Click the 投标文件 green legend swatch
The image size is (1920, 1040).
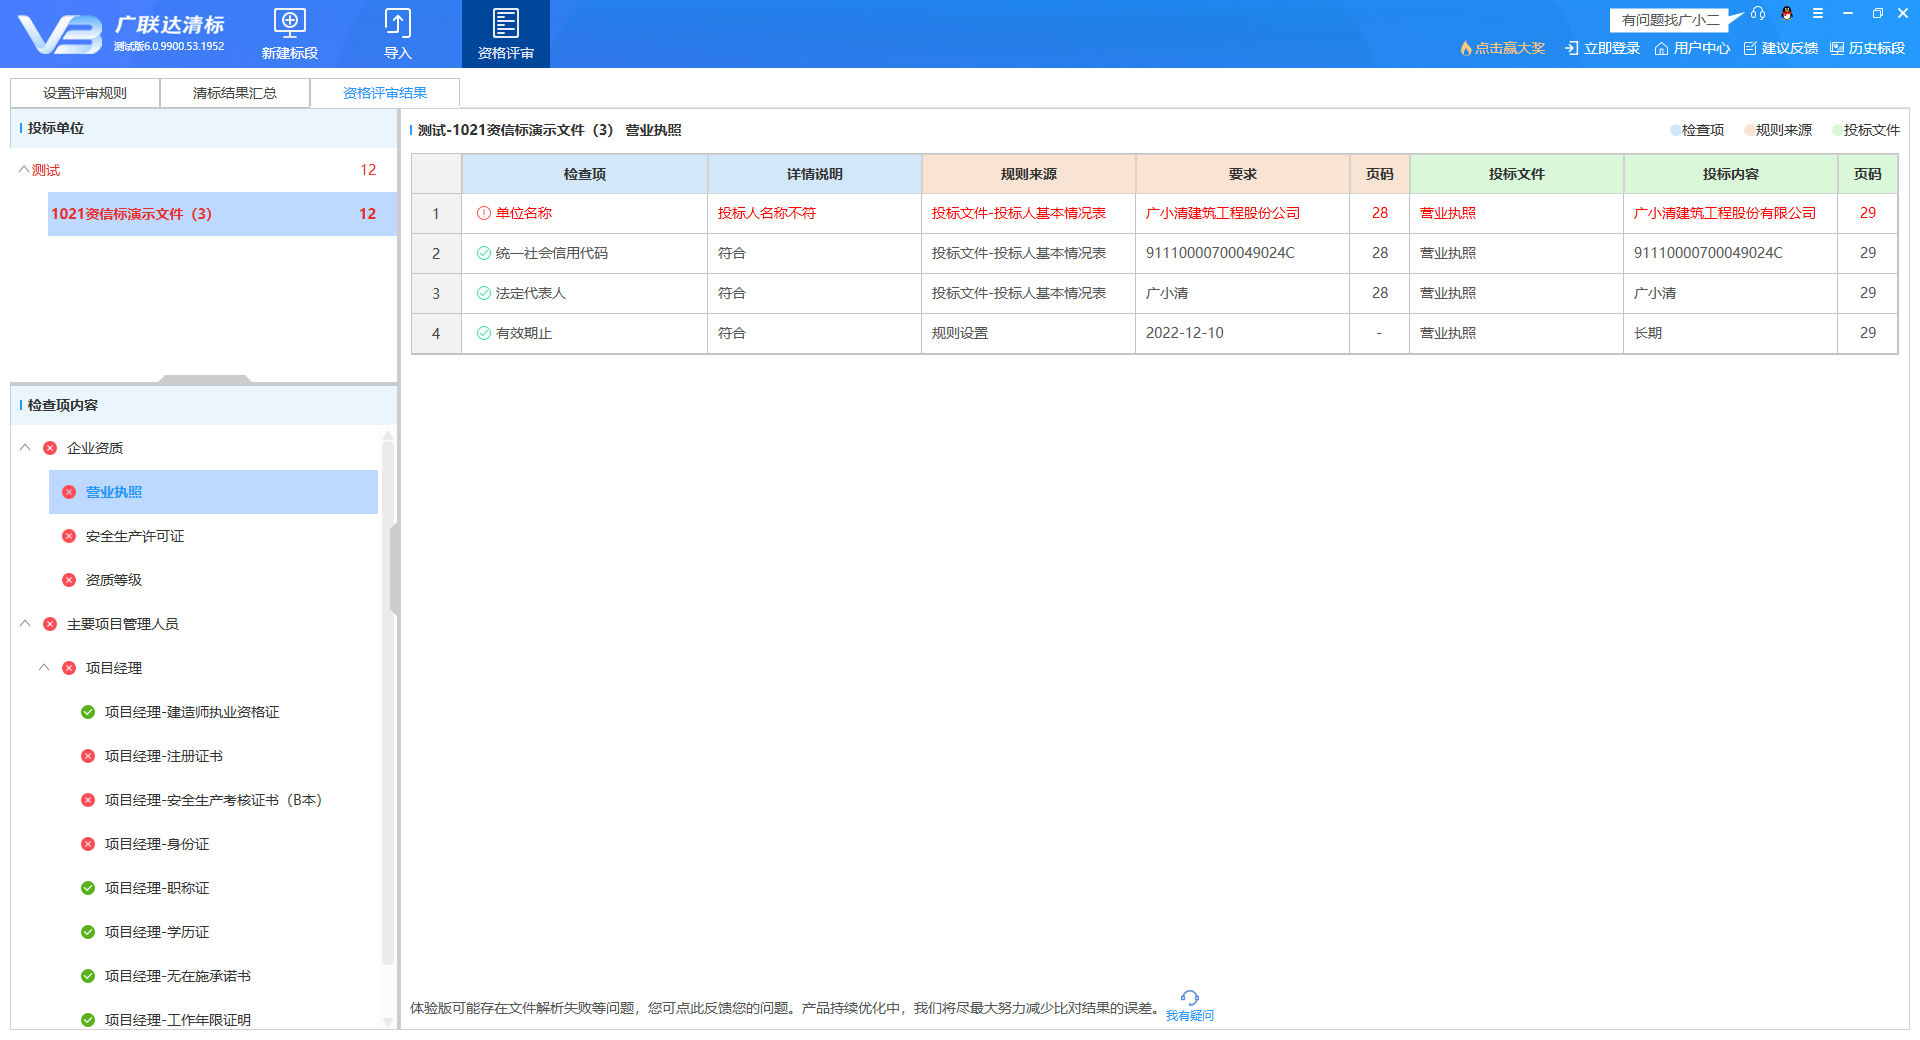pyautogui.click(x=1838, y=130)
